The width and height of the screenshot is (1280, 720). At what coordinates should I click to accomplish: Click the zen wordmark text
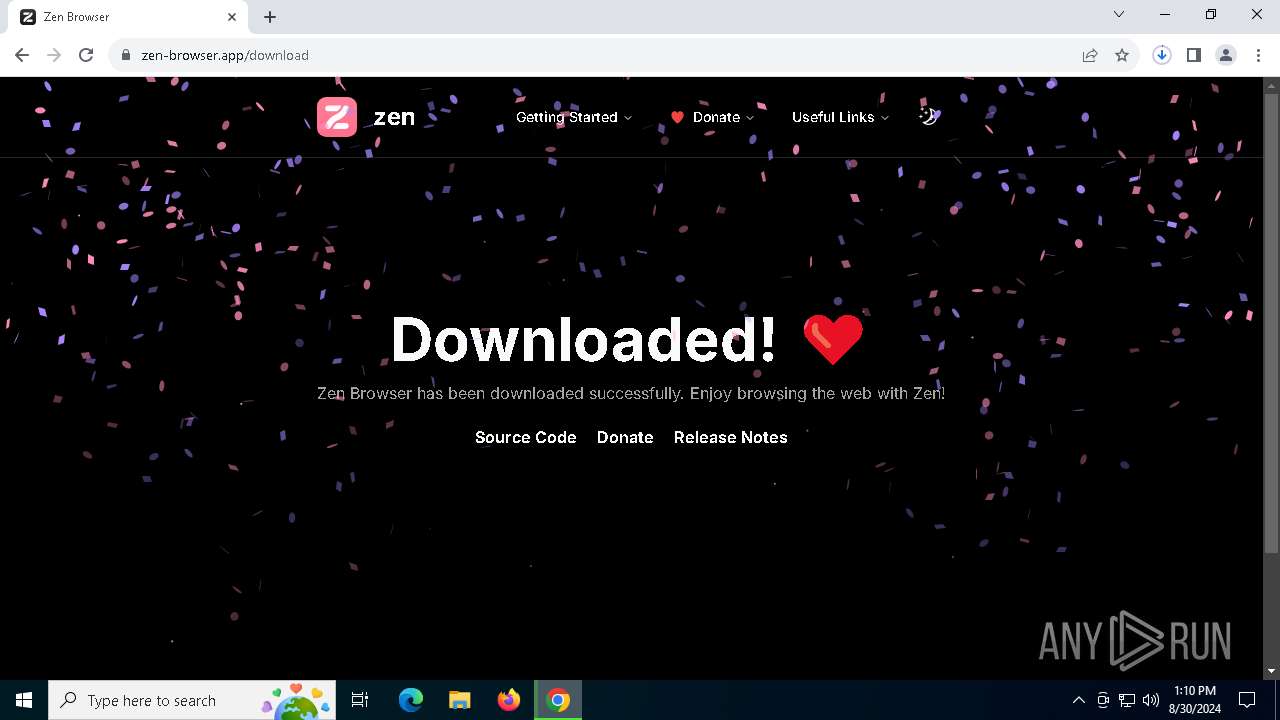point(394,117)
